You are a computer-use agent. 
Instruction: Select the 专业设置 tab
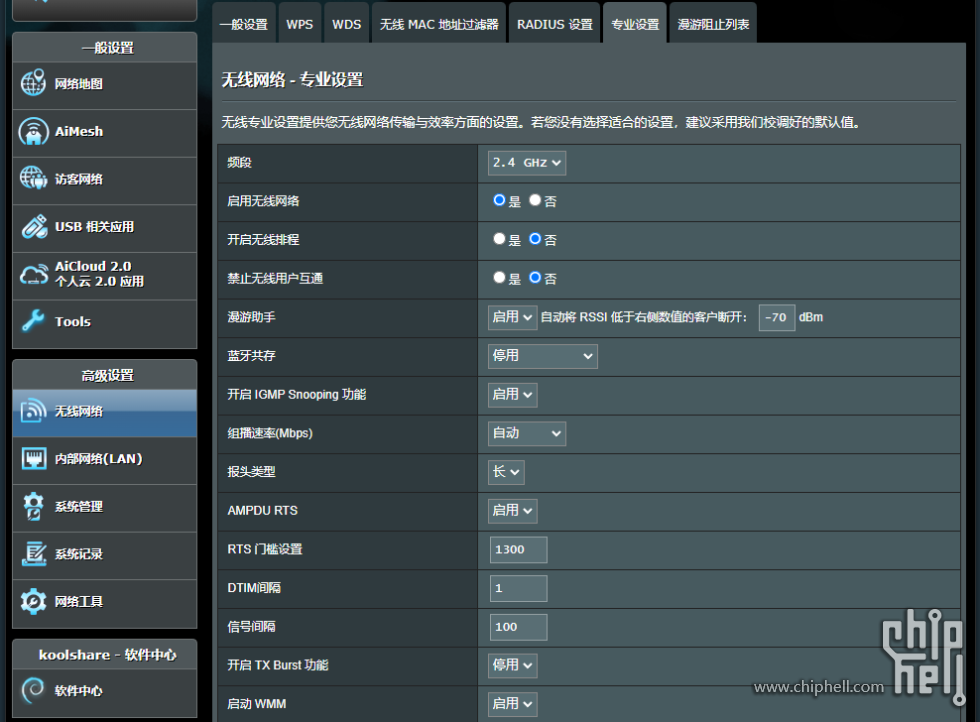(634, 24)
